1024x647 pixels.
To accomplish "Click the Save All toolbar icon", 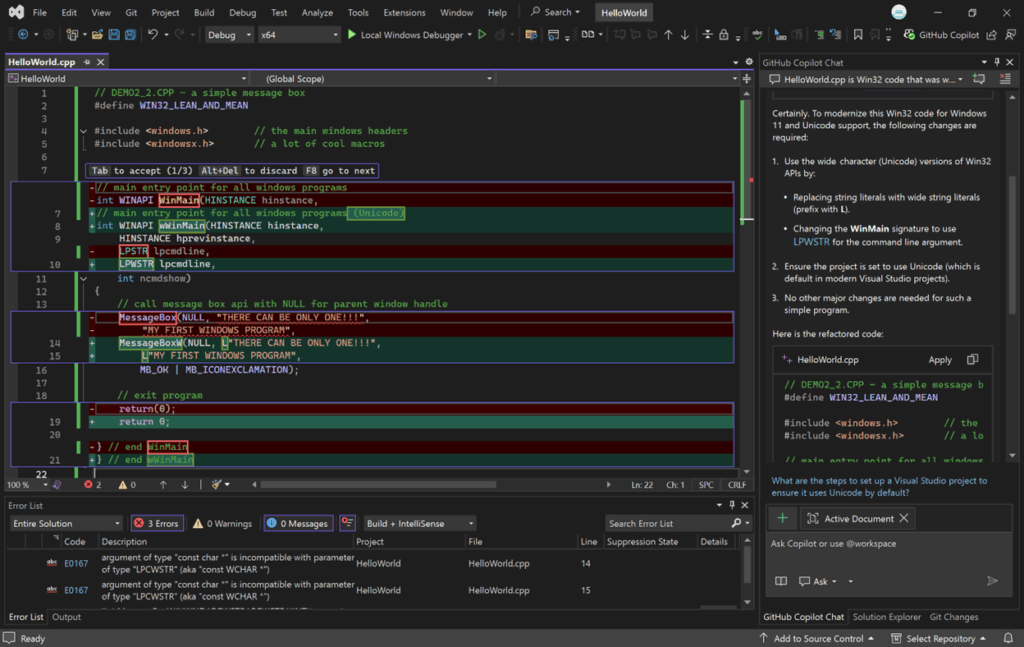I will coord(131,35).
